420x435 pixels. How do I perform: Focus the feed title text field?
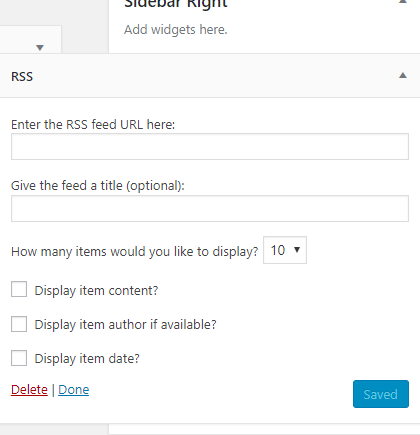[x=210, y=209]
